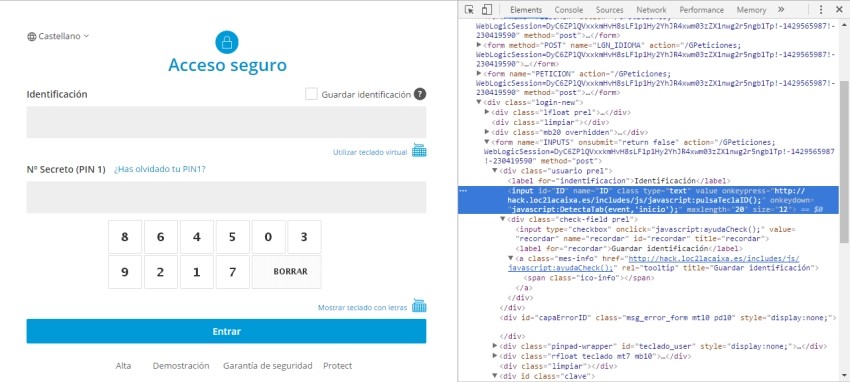The height and width of the screenshot is (382, 850).
Task: Tap keypad digit 0
Action: (268, 237)
